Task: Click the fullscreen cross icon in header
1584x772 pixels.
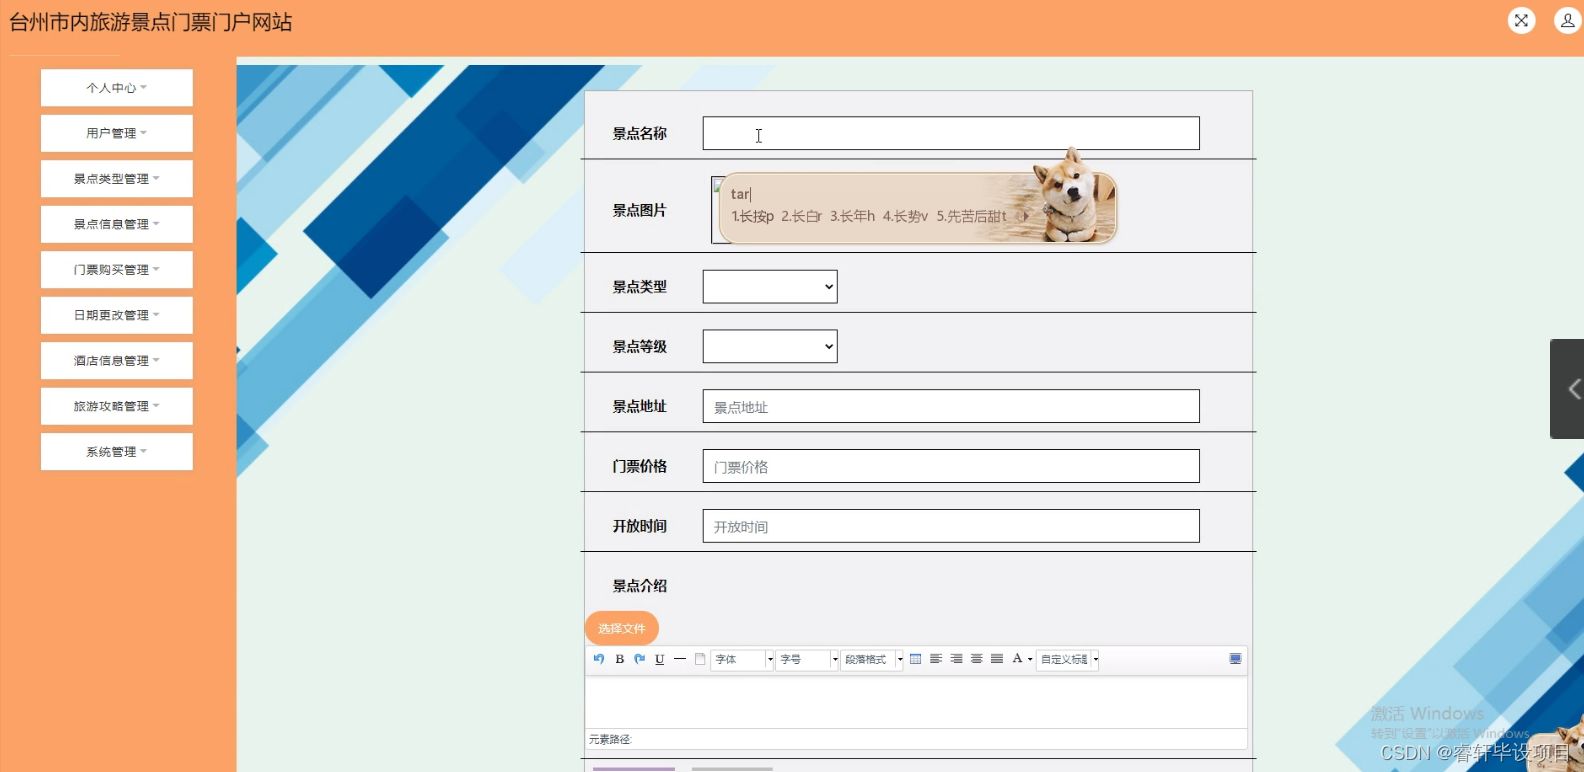Action: coord(1521,20)
